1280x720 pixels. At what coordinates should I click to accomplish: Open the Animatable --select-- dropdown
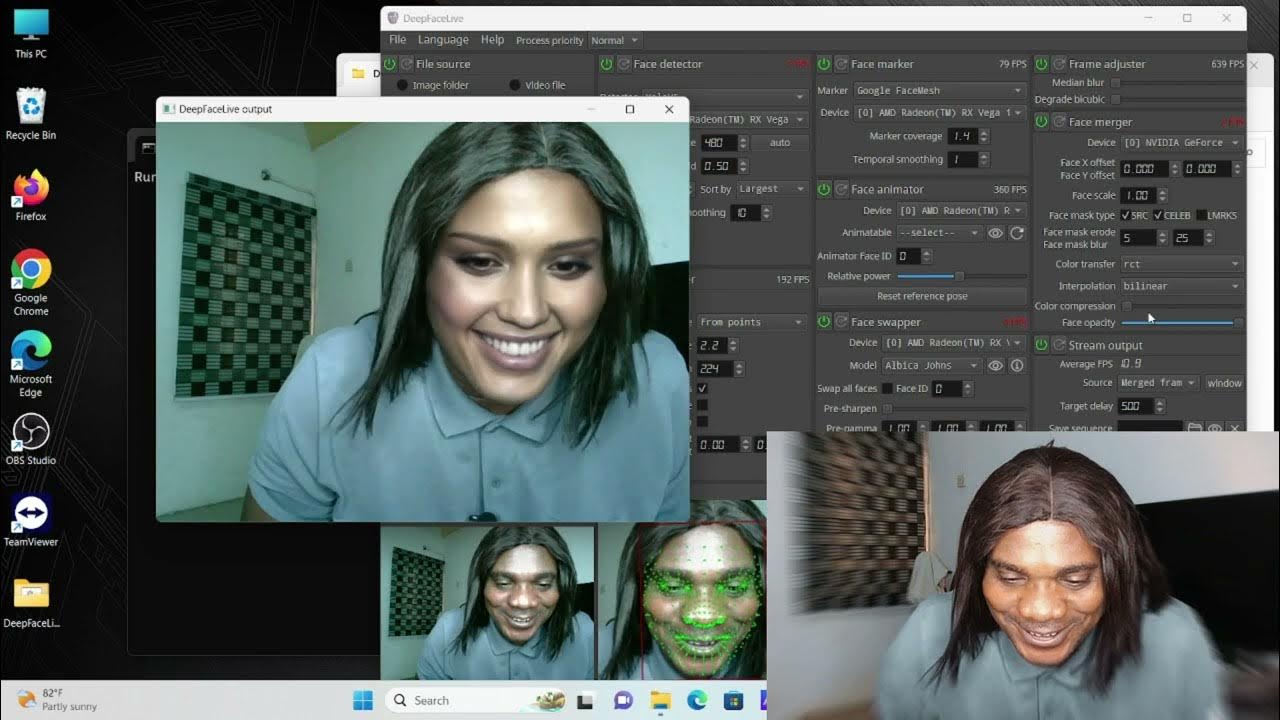[x=939, y=233]
